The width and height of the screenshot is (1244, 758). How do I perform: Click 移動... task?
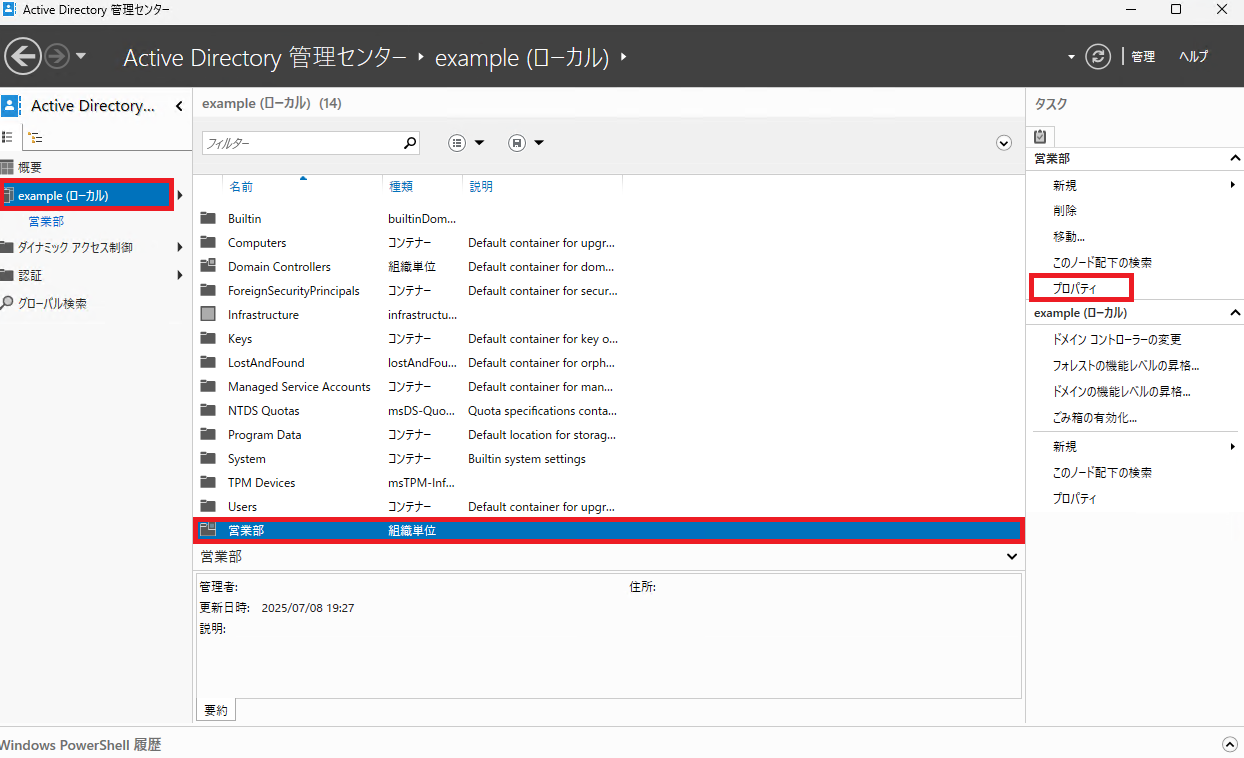pos(1069,237)
